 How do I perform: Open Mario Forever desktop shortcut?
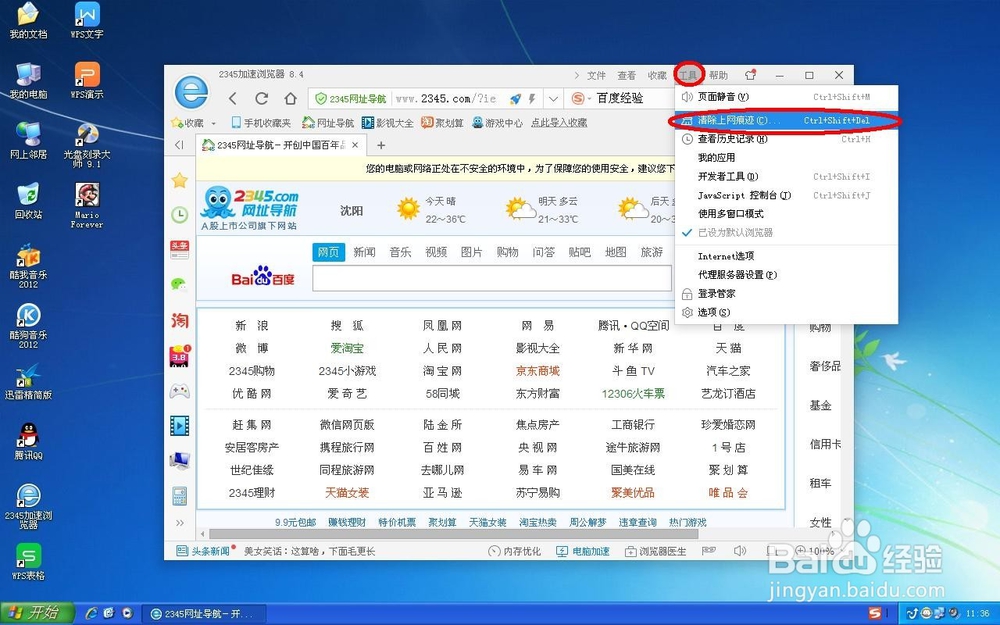[x=87, y=205]
